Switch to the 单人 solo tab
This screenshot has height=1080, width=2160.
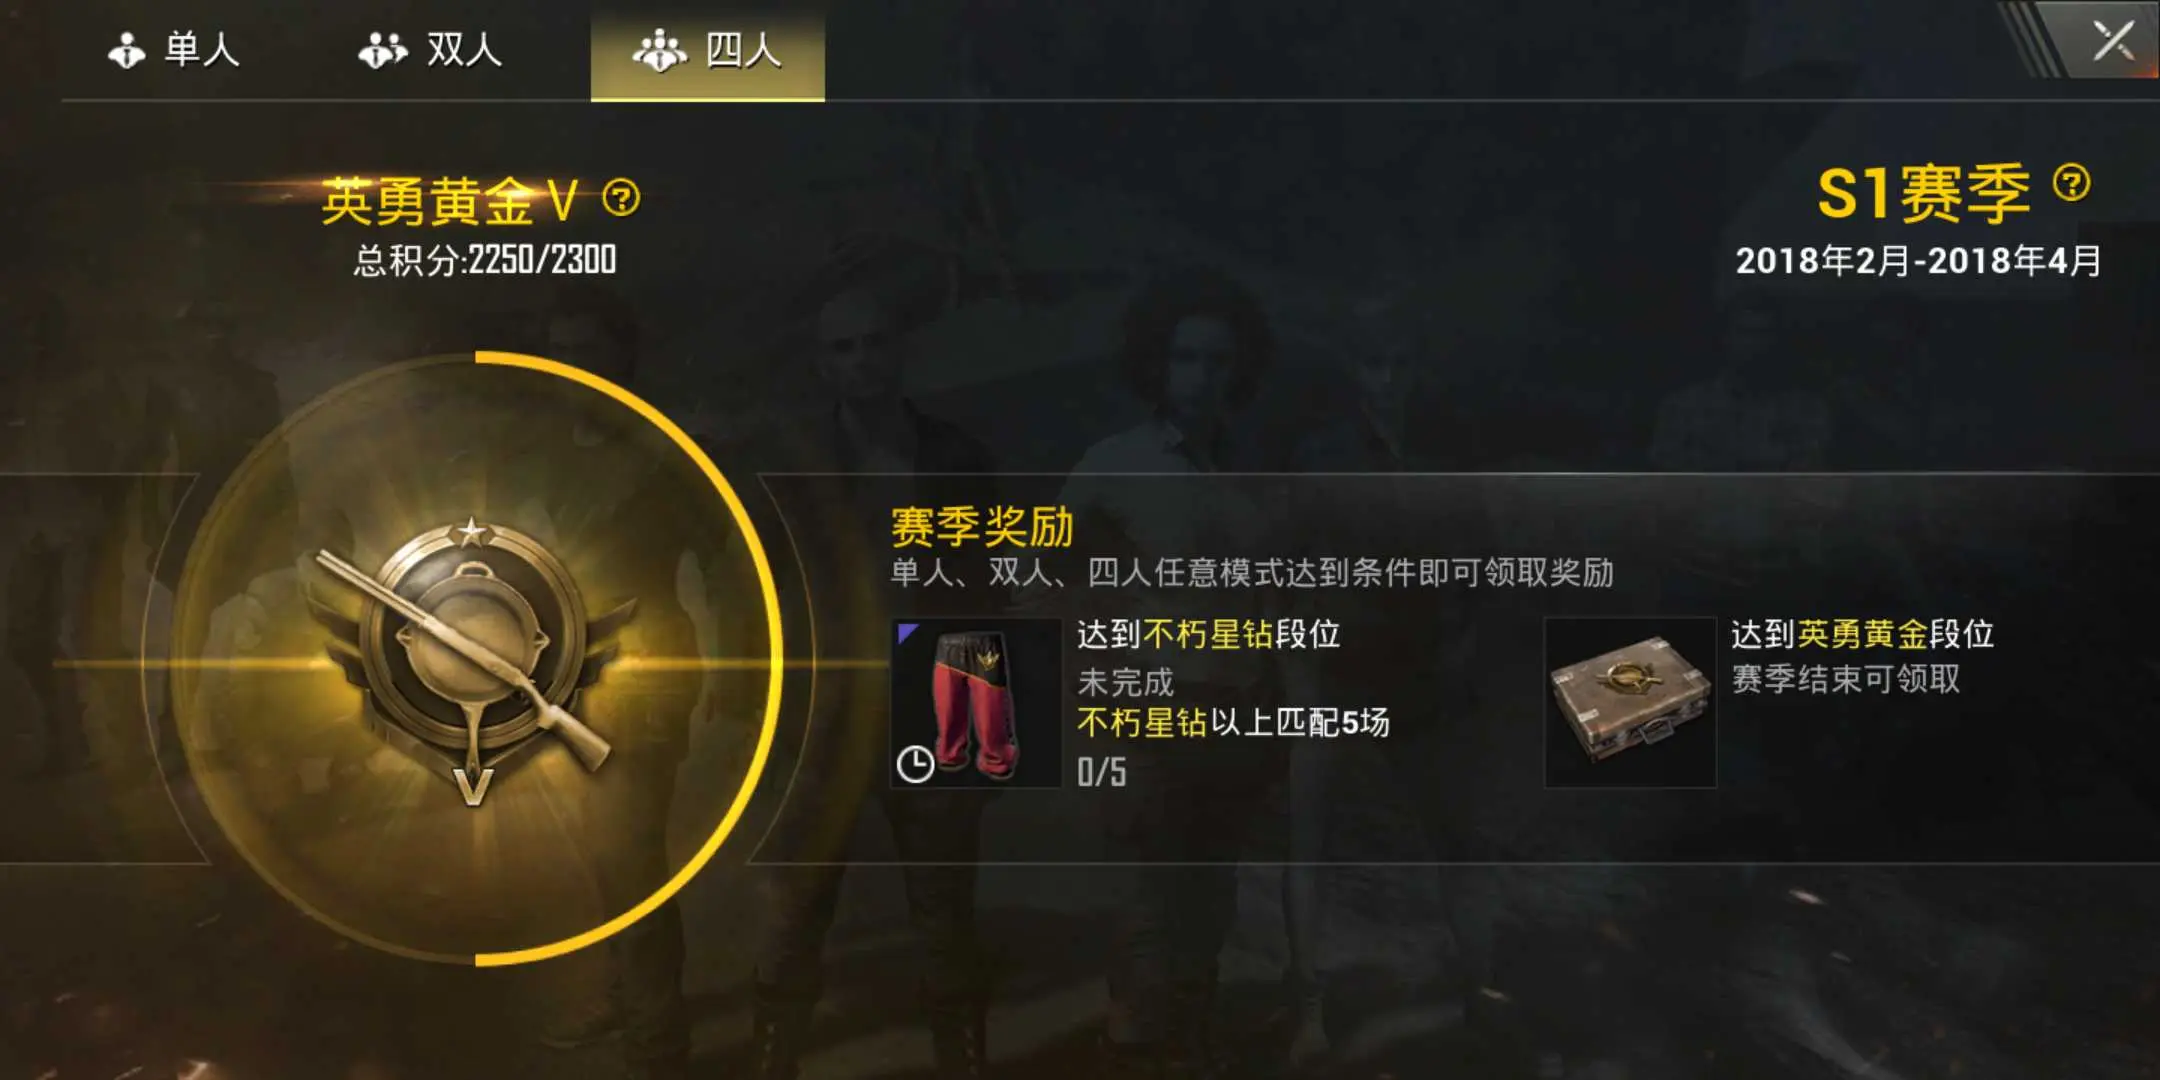174,50
